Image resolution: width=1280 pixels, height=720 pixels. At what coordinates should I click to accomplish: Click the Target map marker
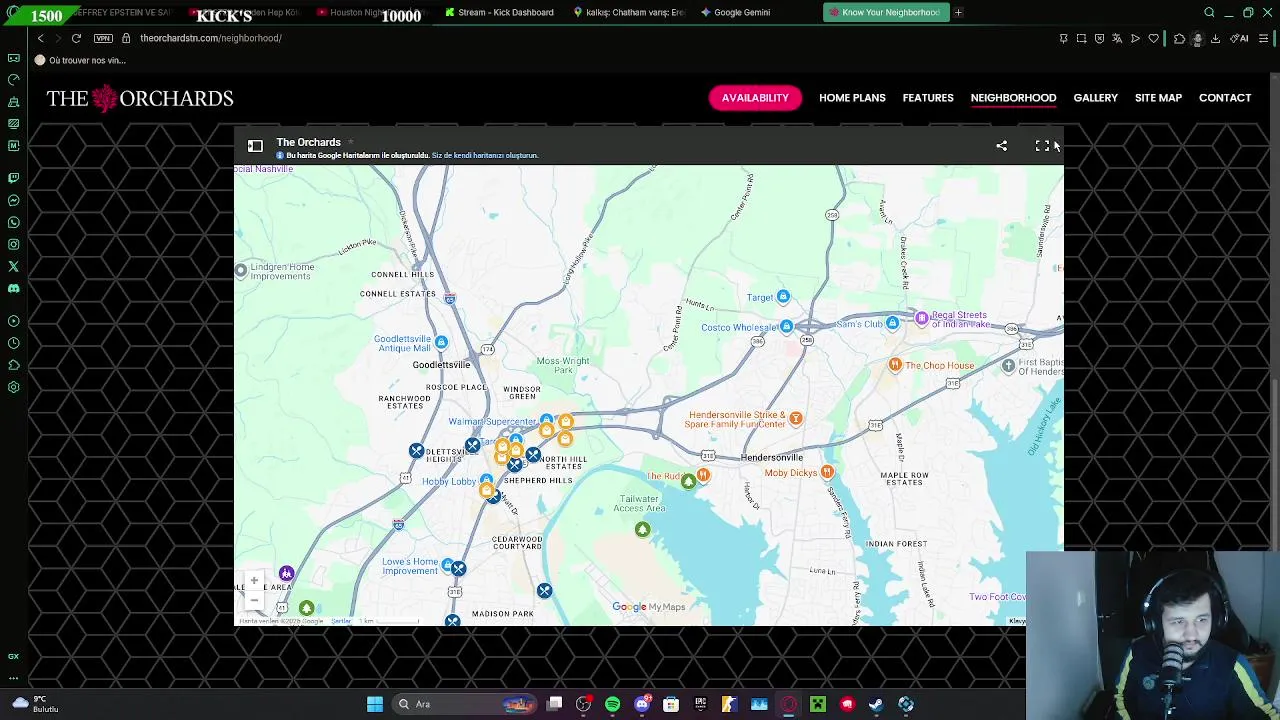783,296
